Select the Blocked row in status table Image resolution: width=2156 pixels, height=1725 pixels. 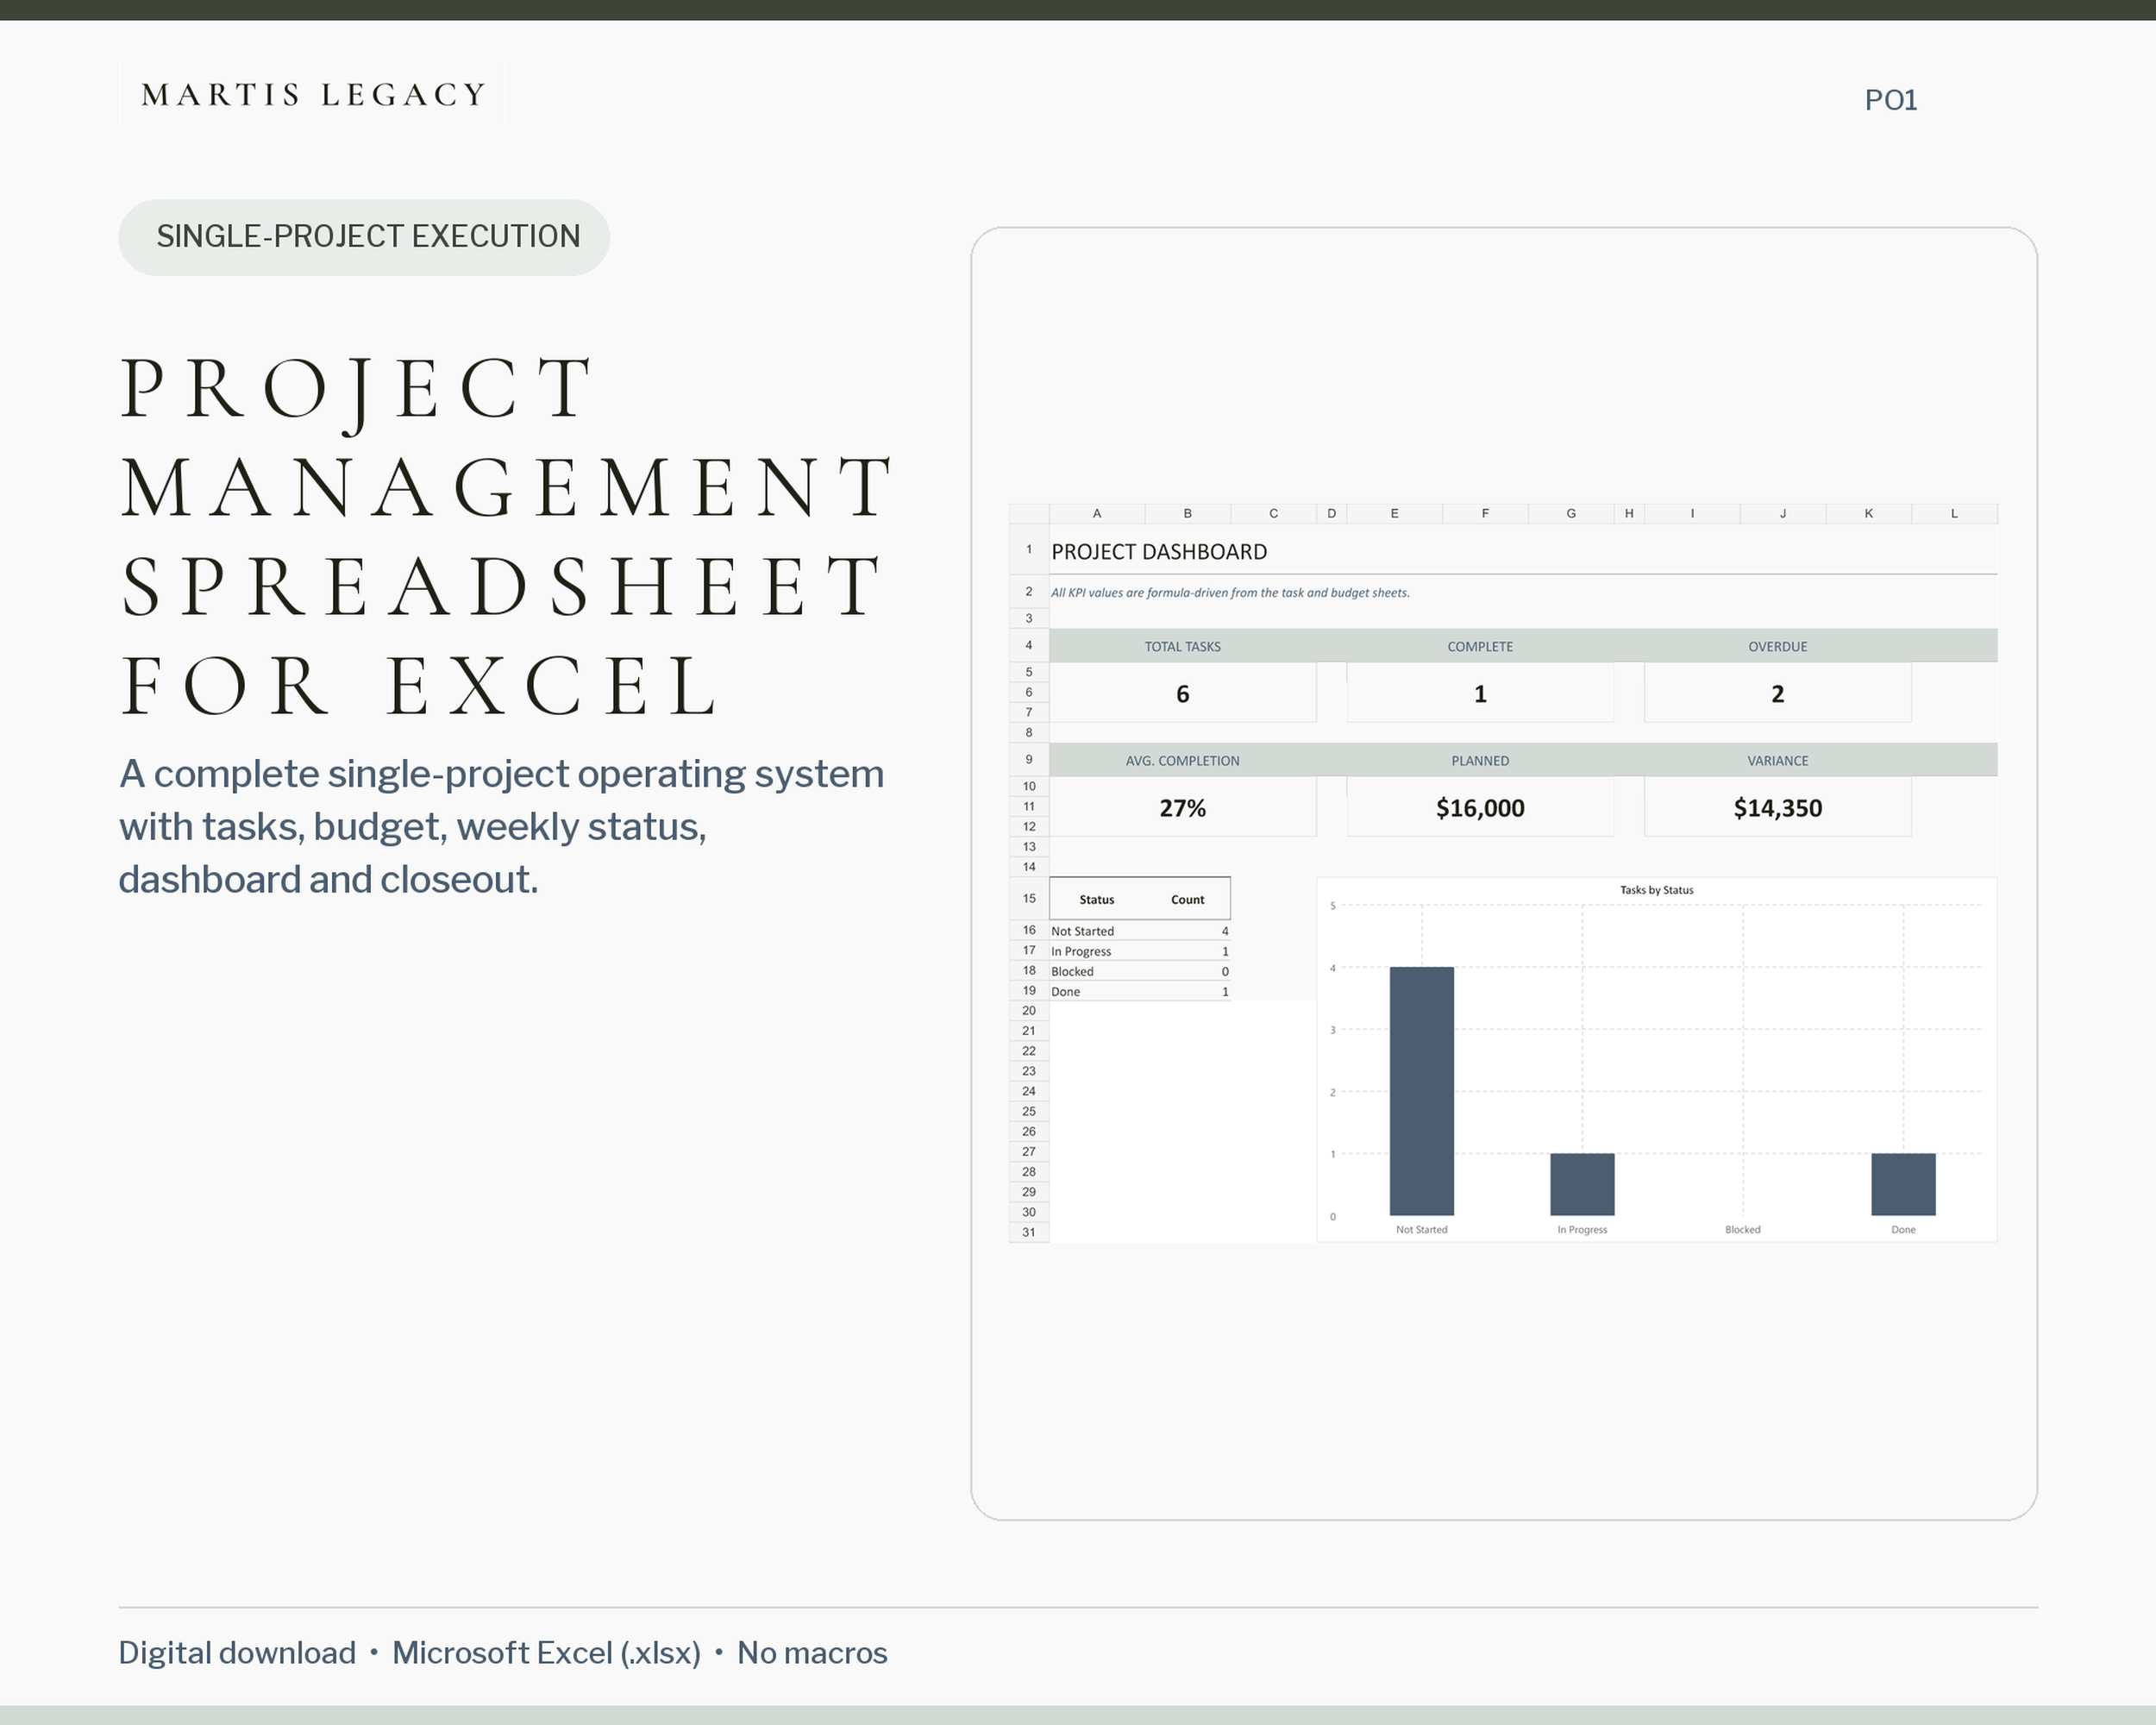tap(1139, 971)
